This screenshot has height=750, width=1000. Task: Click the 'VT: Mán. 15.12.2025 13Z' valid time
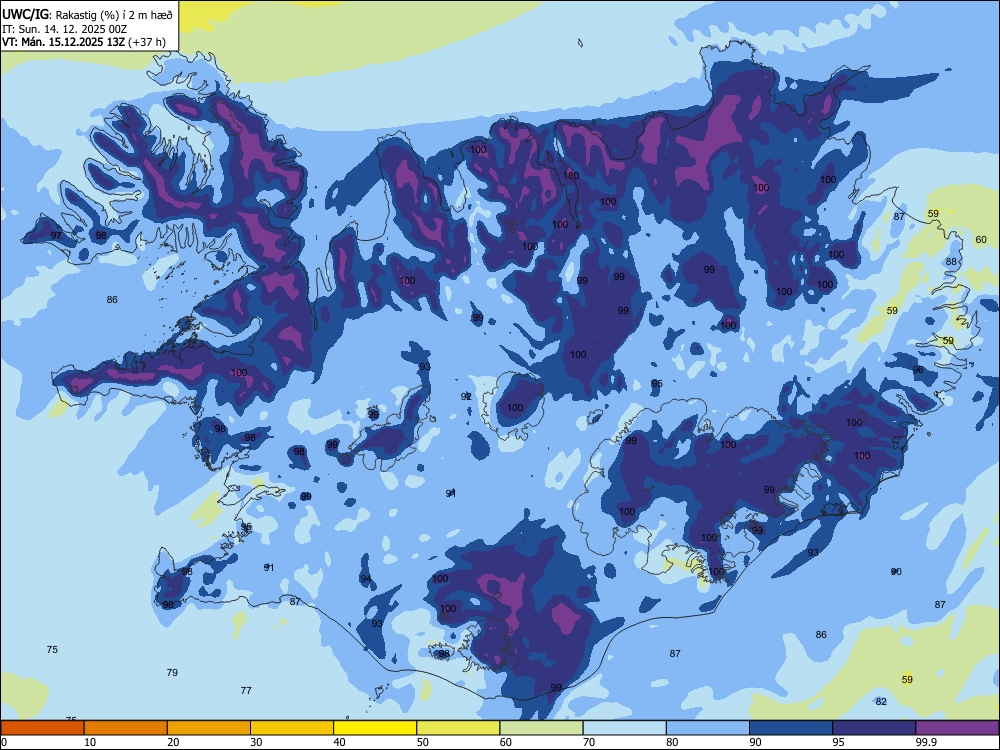coord(64,42)
